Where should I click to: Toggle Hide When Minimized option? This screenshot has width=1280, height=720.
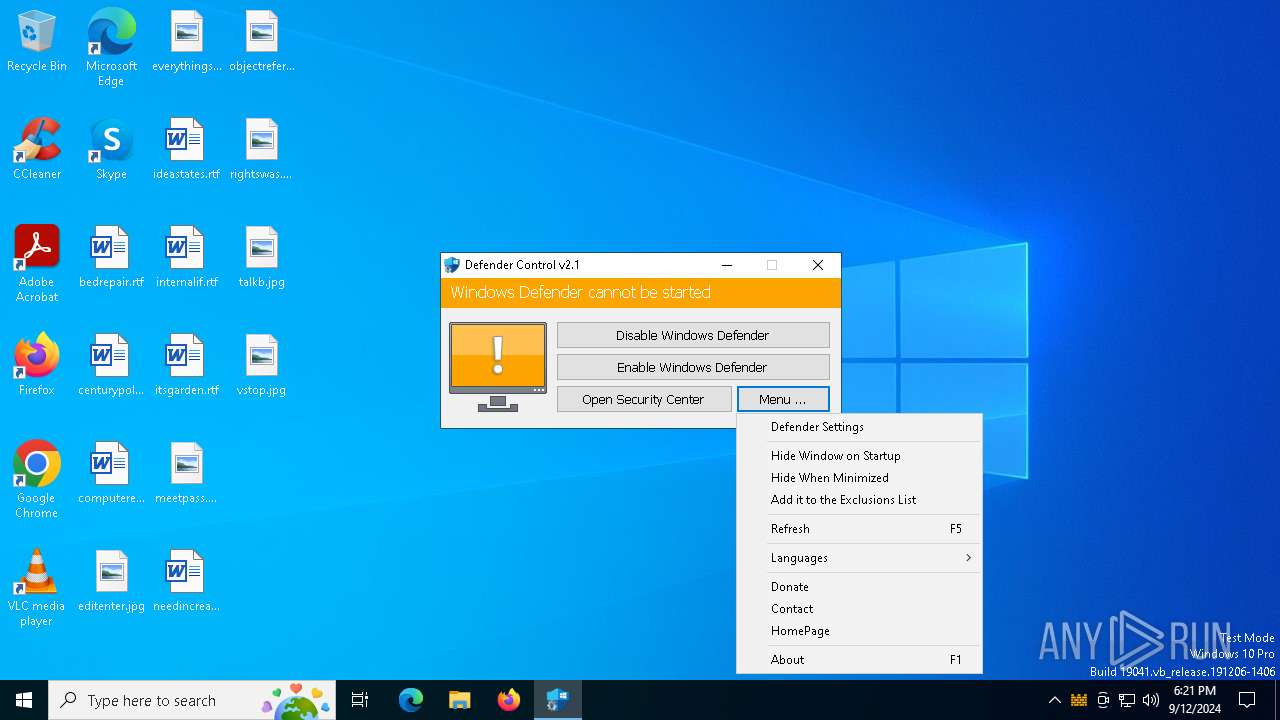pyautogui.click(x=860, y=478)
